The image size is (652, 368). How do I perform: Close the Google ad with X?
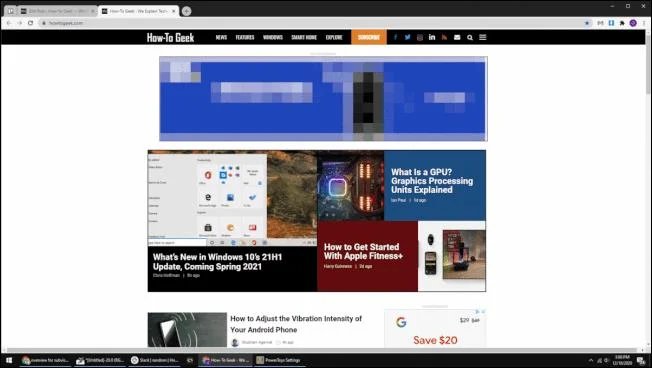click(483, 311)
